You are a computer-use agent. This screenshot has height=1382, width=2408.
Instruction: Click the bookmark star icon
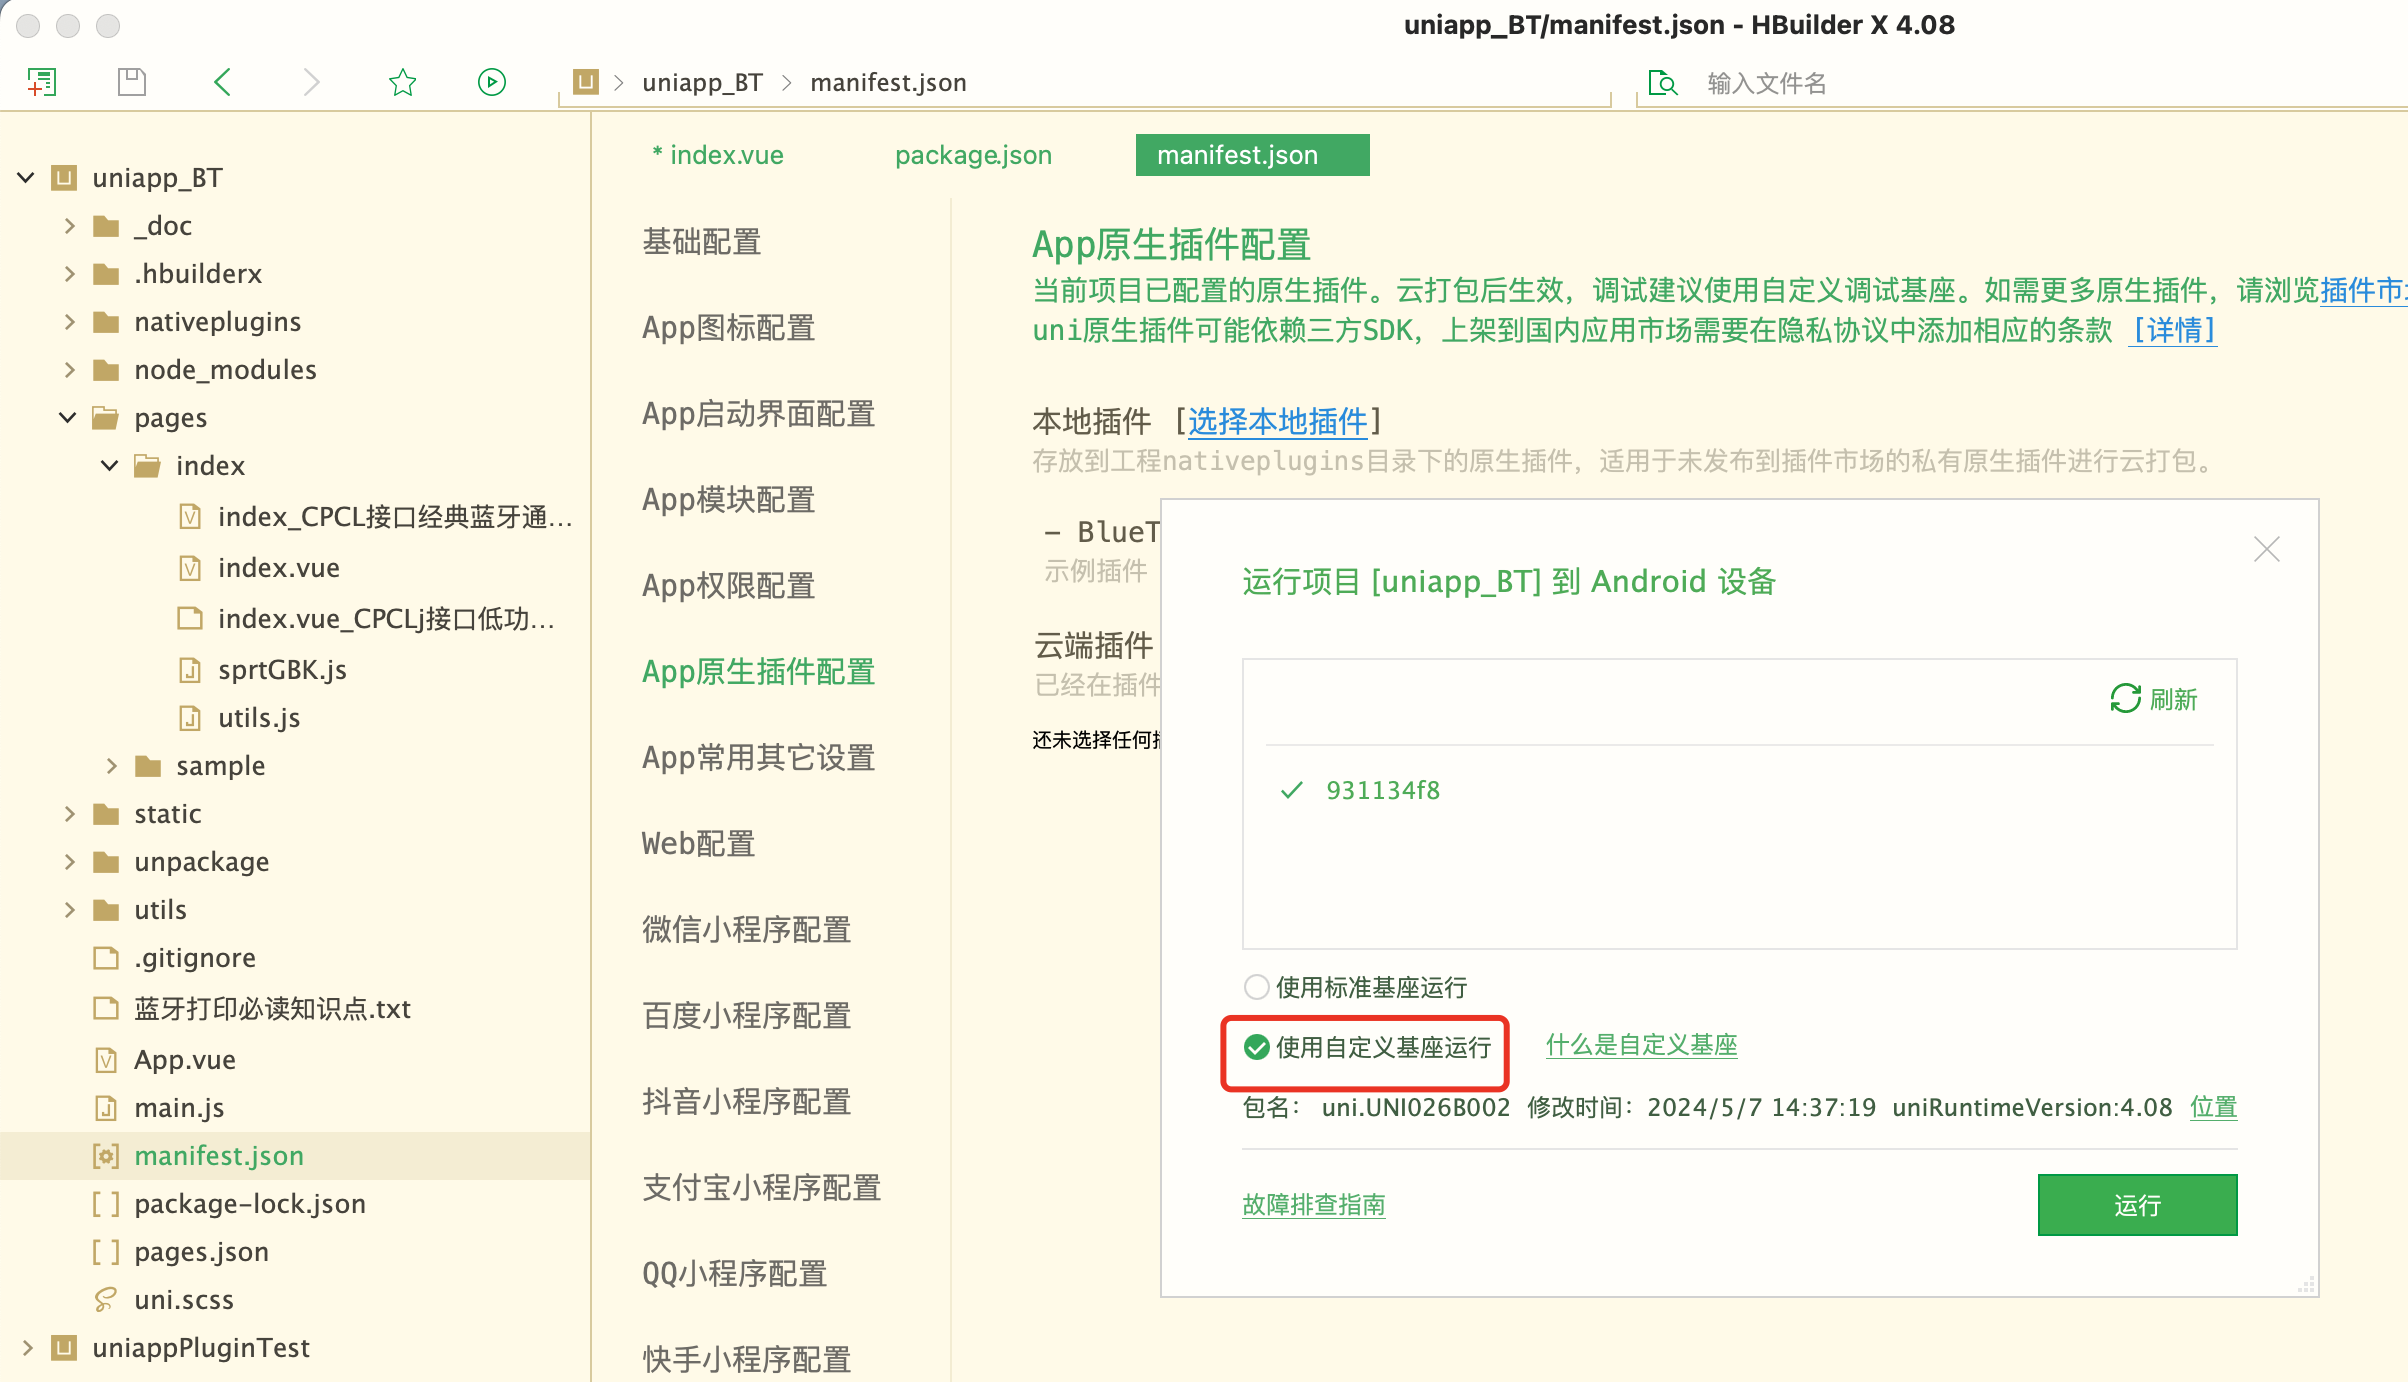pyautogui.click(x=402, y=82)
